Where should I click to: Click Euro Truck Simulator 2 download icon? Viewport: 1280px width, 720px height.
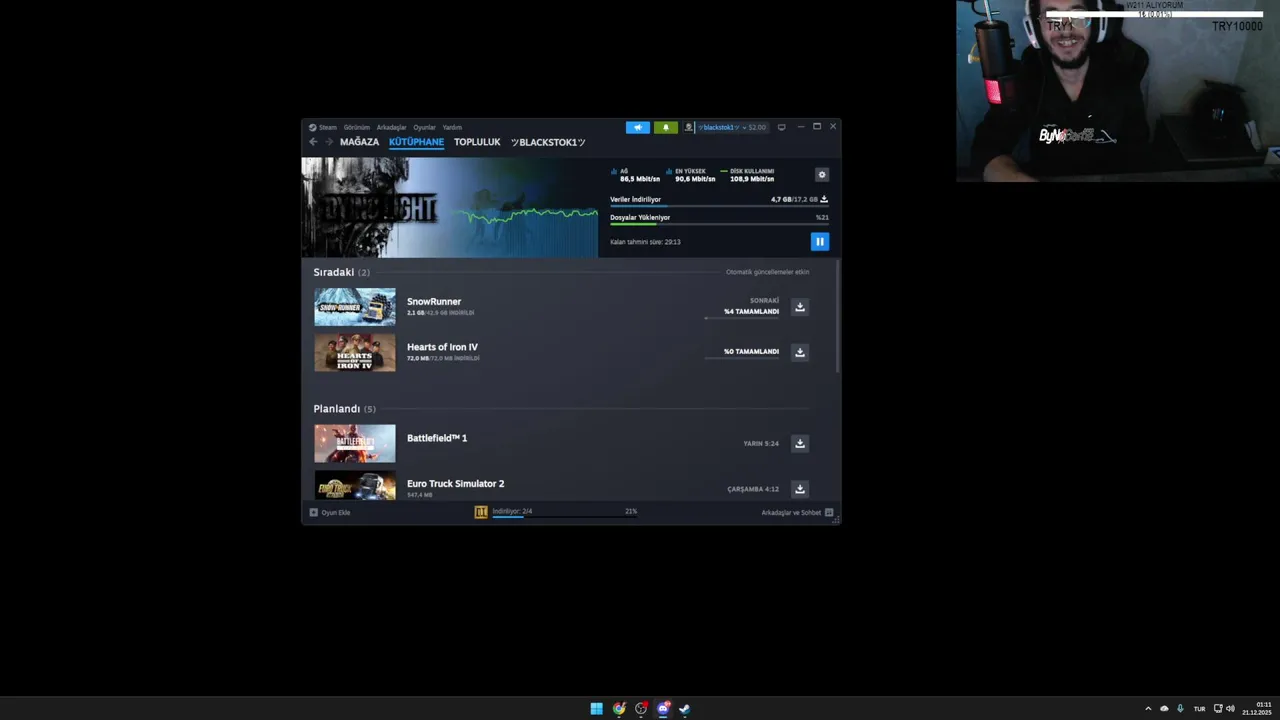(799, 489)
